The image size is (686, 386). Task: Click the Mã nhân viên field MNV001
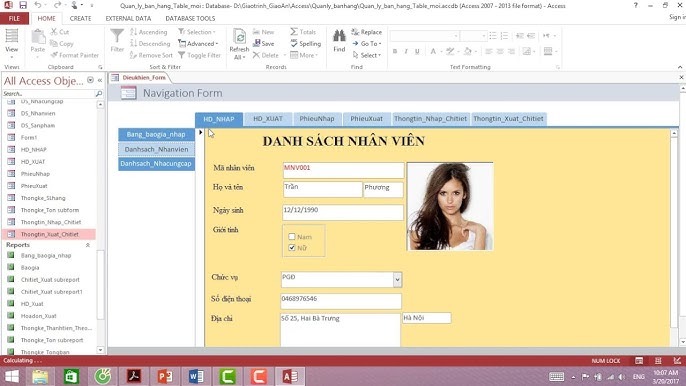pyautogui.click(x=343, y=170)
